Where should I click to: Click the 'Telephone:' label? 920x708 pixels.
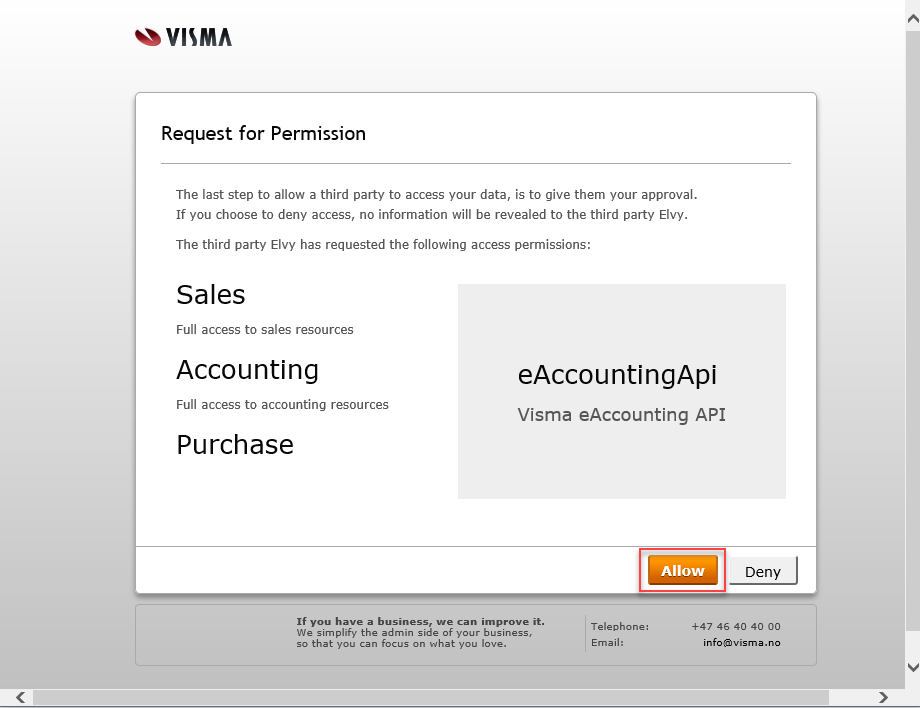620,626
